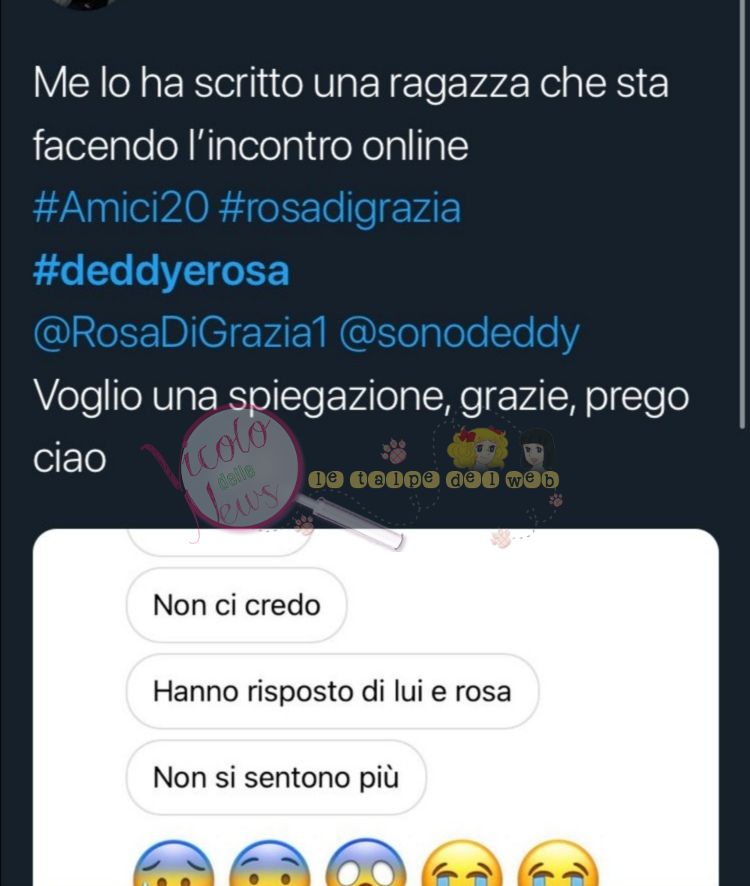Click the scrollbar at right edge

pyautogui.click(x=743, y=215)
